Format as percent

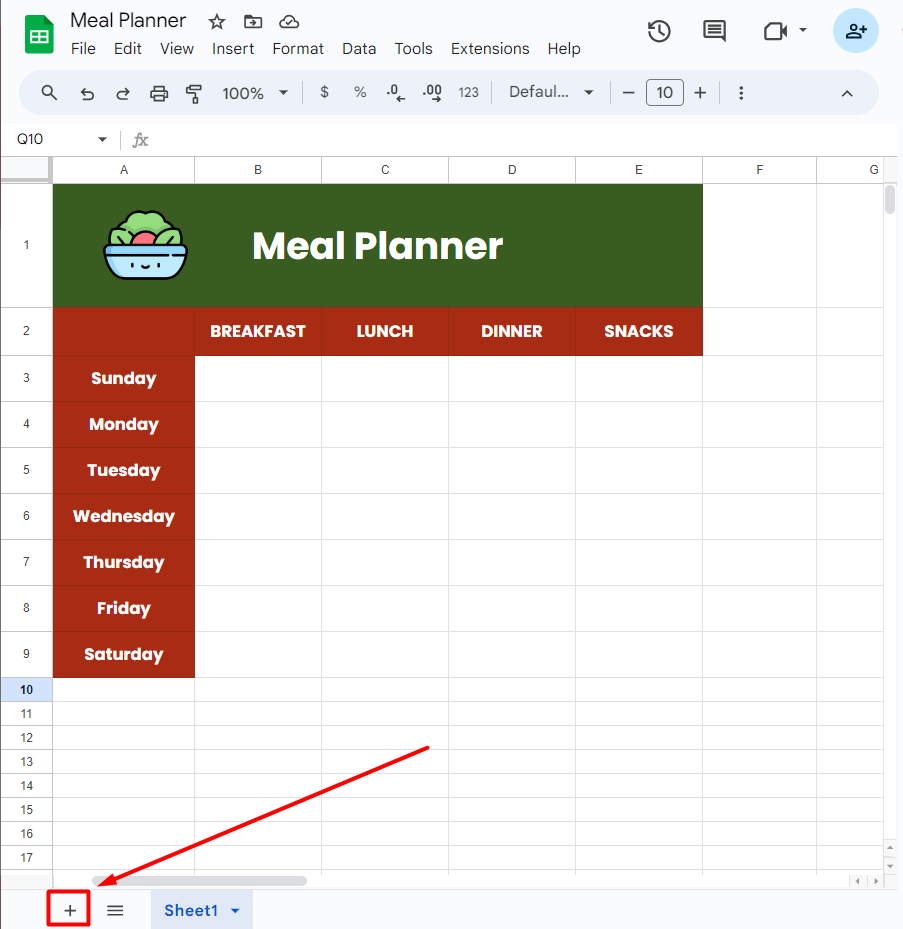360,92
